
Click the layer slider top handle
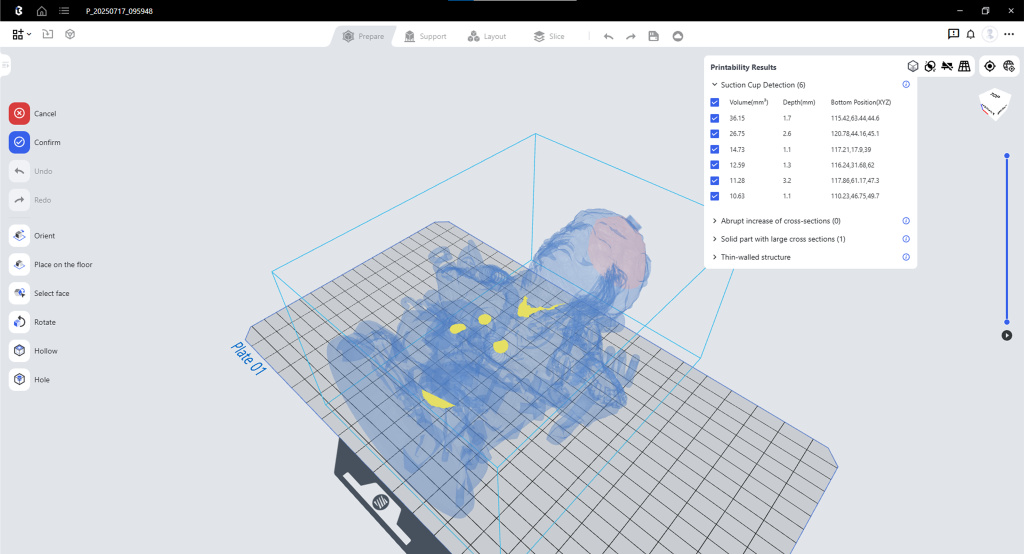[x=1007, y=155]
